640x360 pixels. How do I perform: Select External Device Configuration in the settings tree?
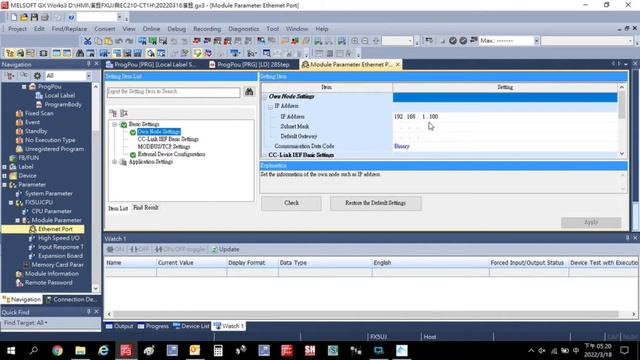[x=171, y=154]
